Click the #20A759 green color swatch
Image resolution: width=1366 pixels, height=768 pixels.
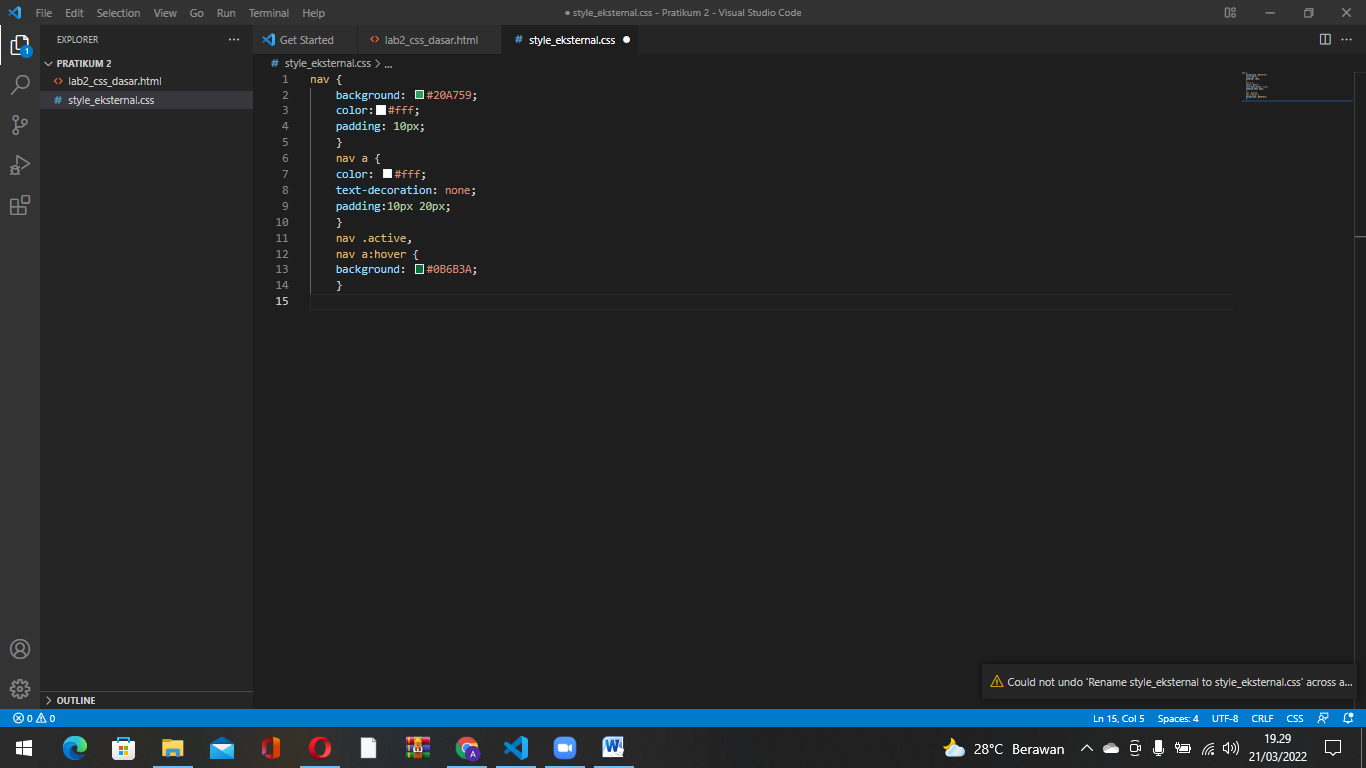[420, 95]
